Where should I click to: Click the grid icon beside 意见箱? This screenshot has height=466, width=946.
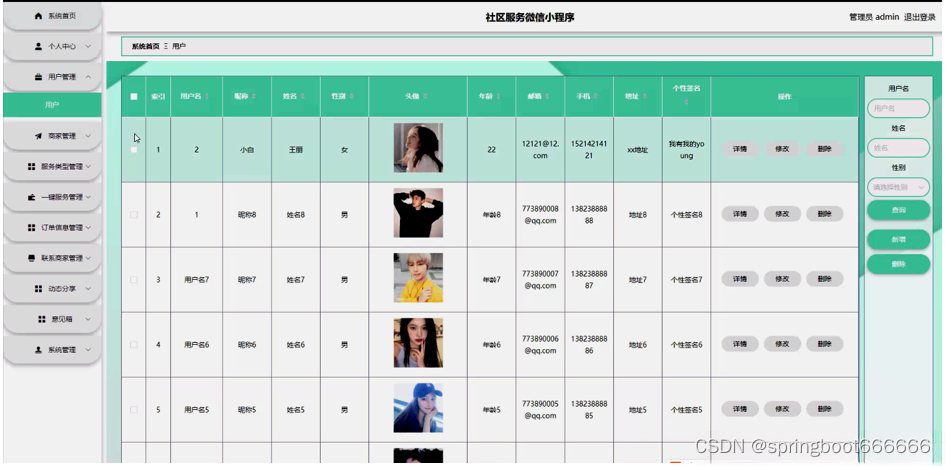pyautogui.click(x=42, y=319)
